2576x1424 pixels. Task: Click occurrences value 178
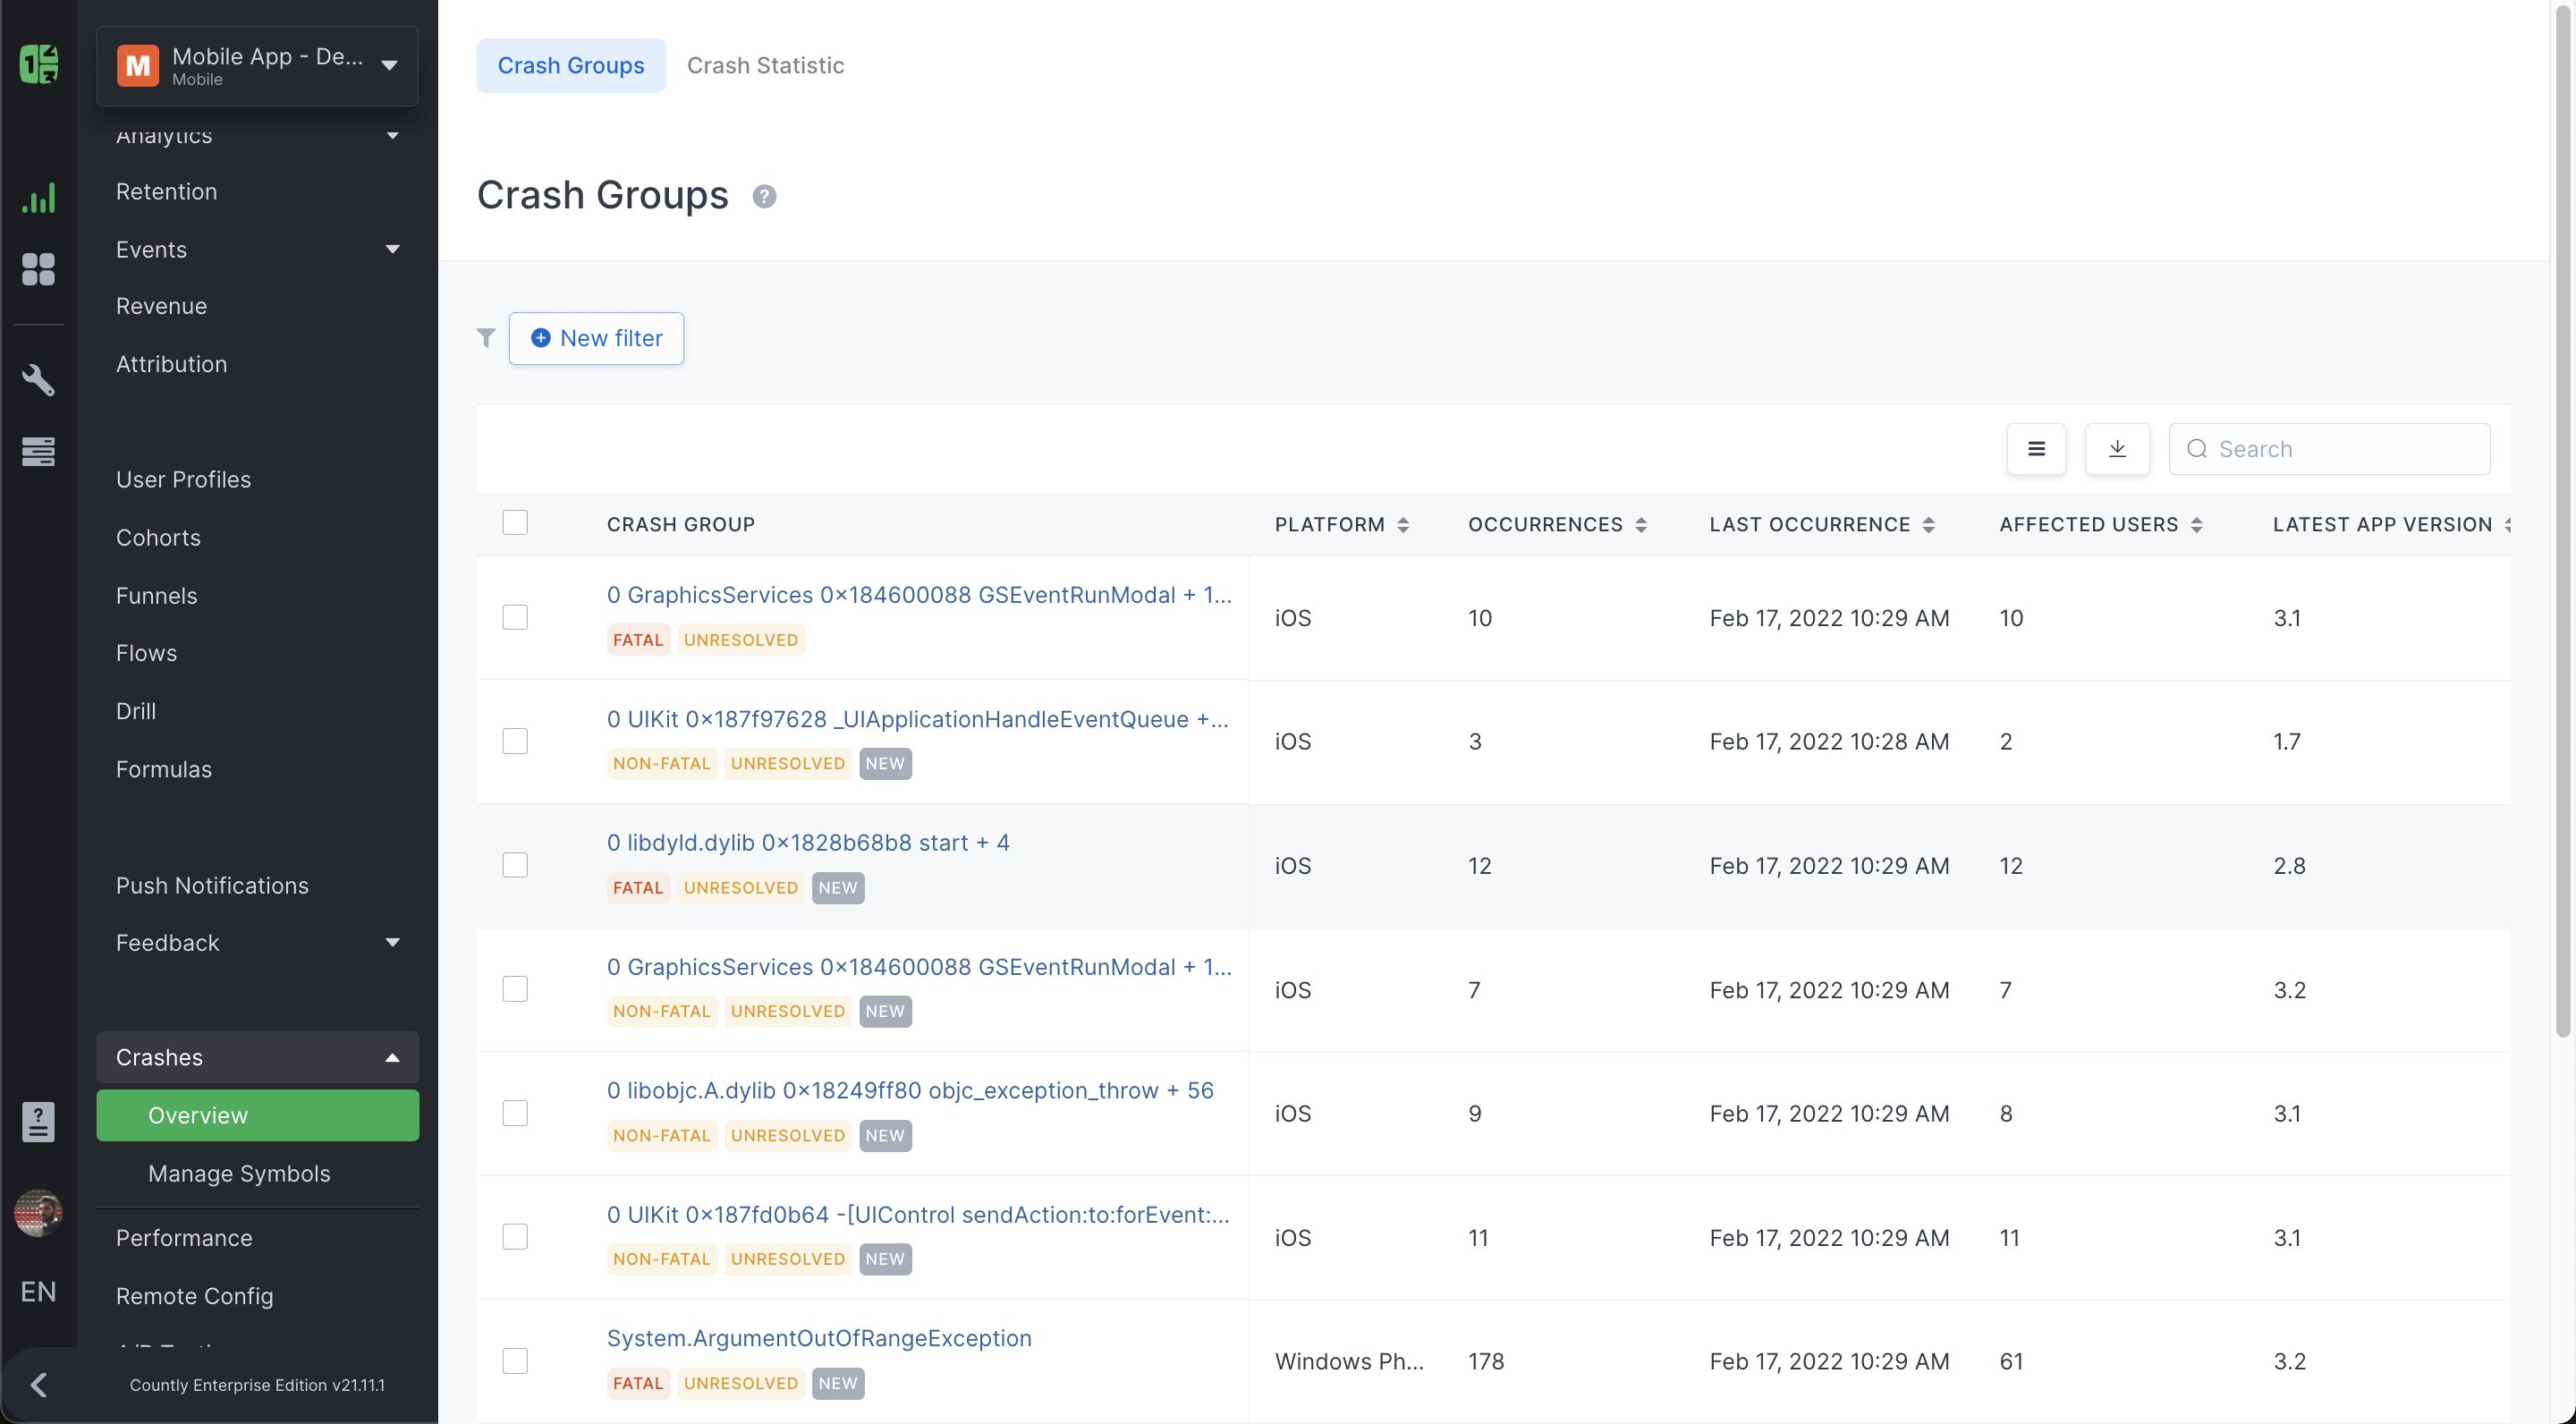coord(1486,1362)
